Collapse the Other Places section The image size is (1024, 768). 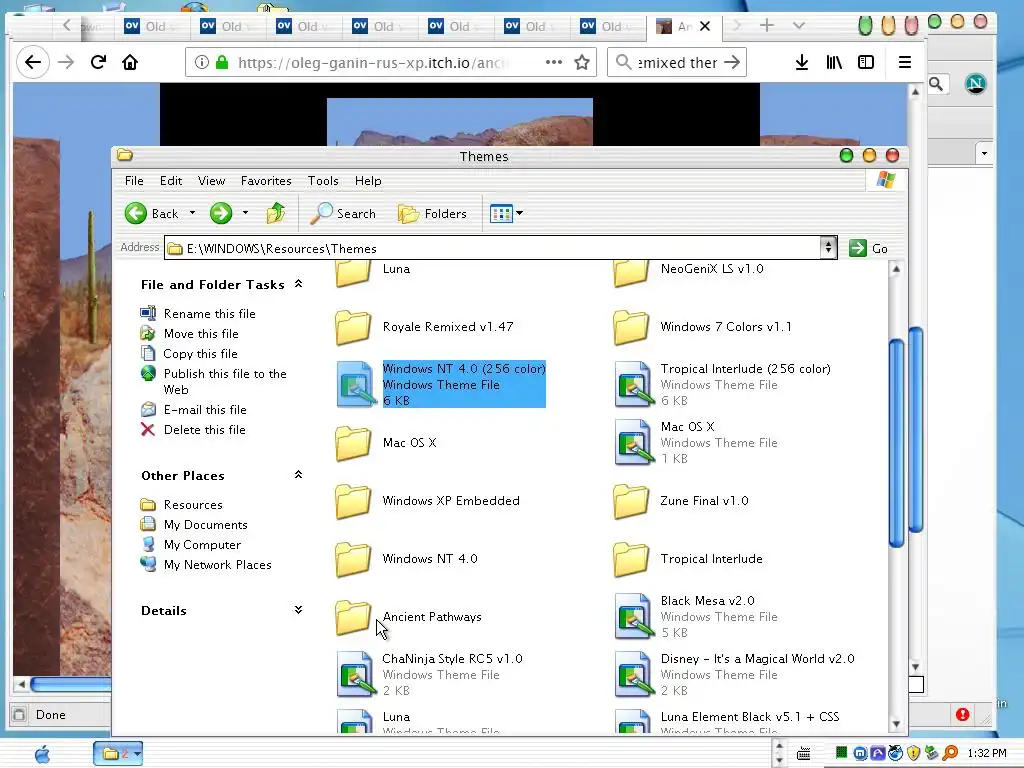(x=298, y=475)
